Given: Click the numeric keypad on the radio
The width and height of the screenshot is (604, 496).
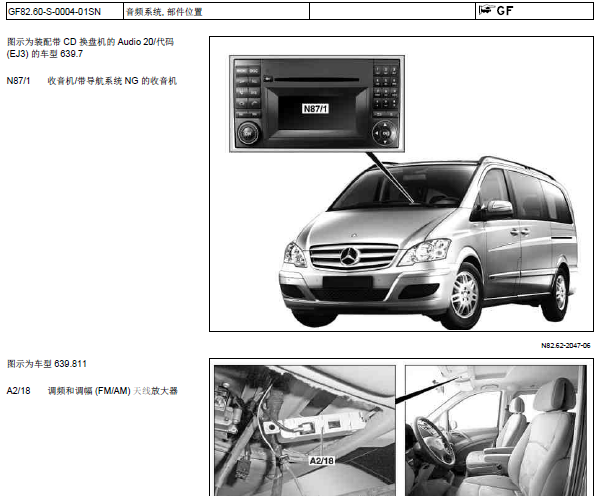Looking at the screenshot, I should pyautogui.click(x=386, y=87).
